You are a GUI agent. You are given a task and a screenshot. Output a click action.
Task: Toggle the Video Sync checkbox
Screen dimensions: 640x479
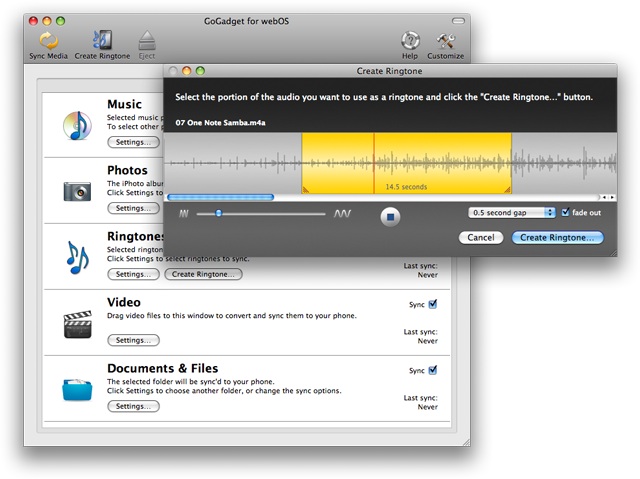[x=433, y=304]
